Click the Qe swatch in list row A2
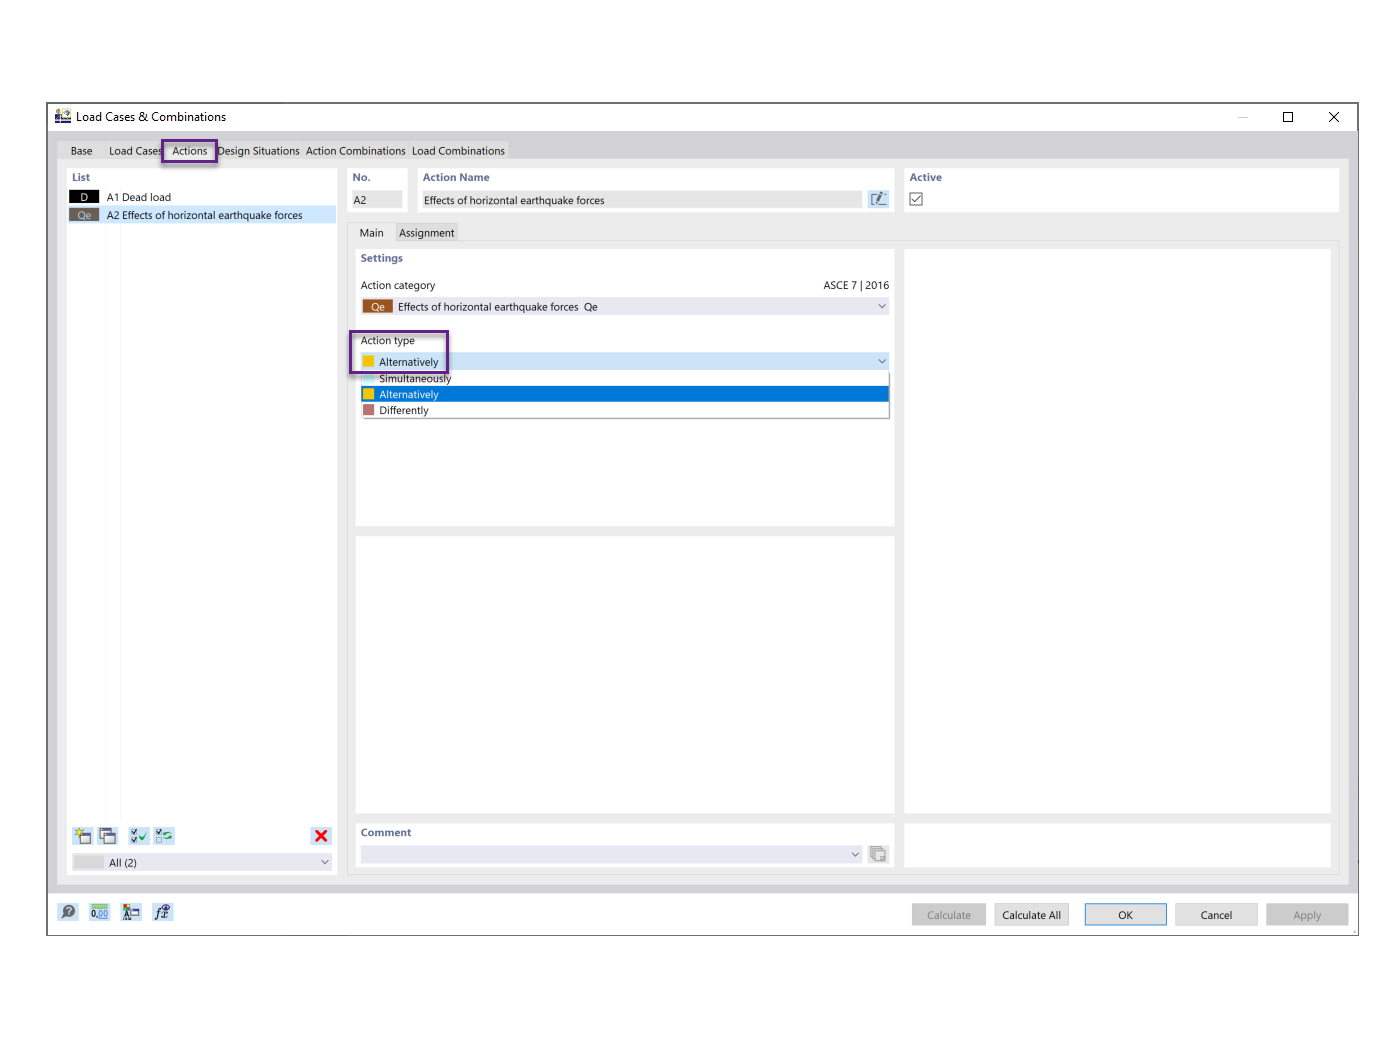 click(x=84, y=215)
